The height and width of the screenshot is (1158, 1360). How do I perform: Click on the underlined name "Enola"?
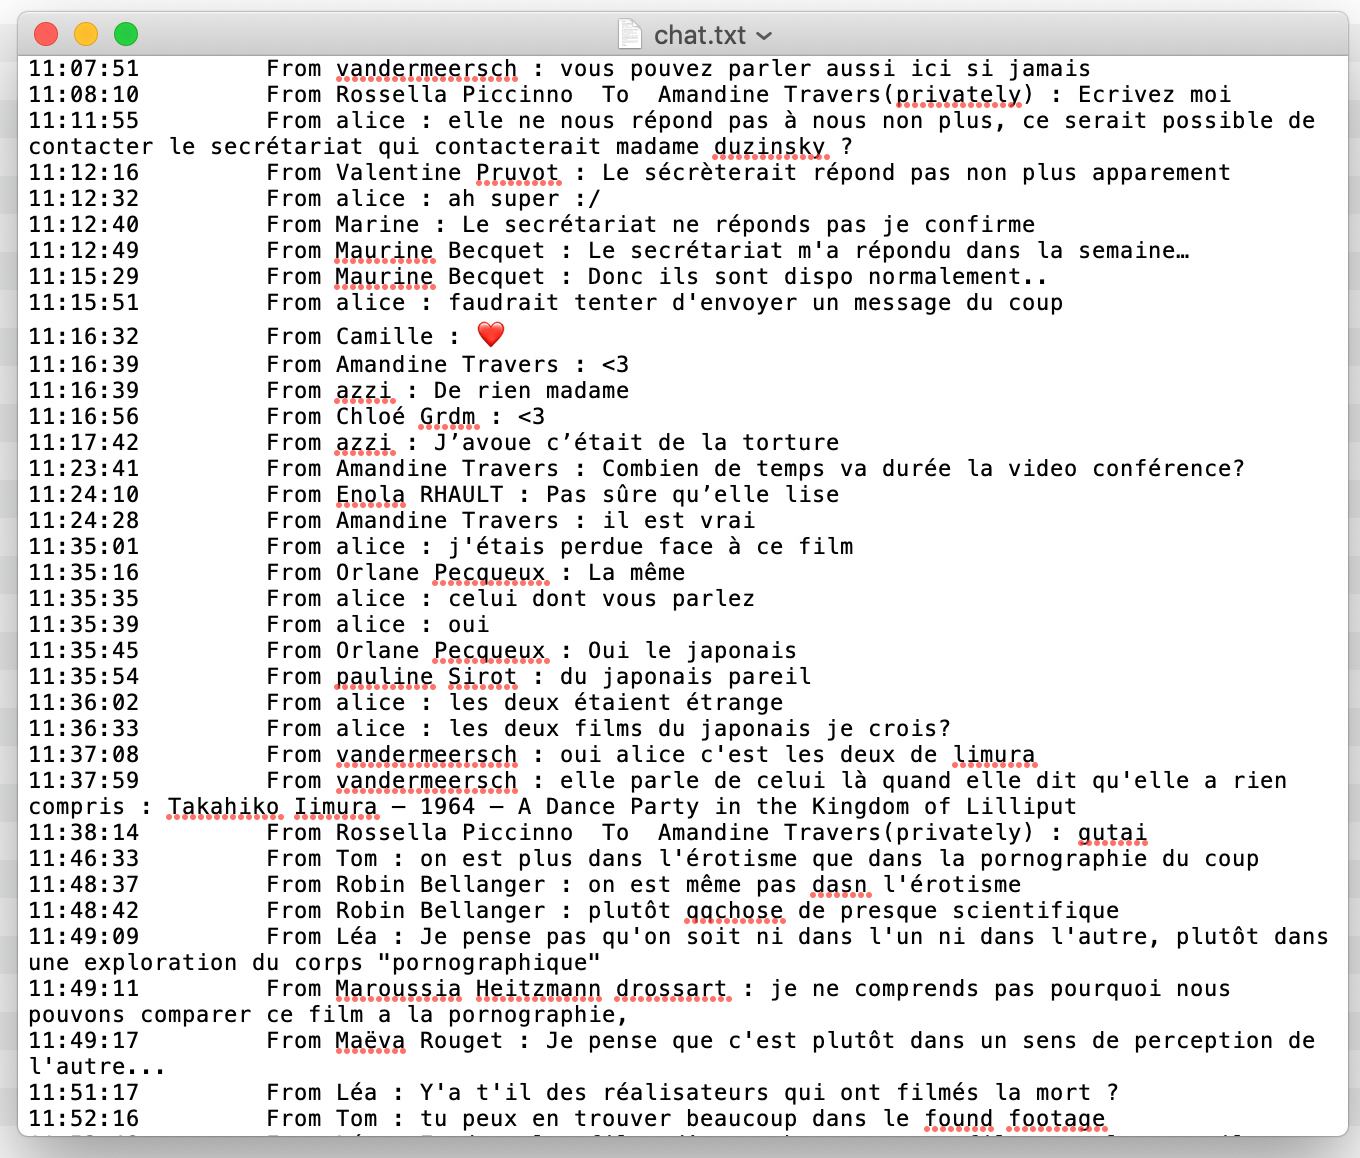point(370,495)
